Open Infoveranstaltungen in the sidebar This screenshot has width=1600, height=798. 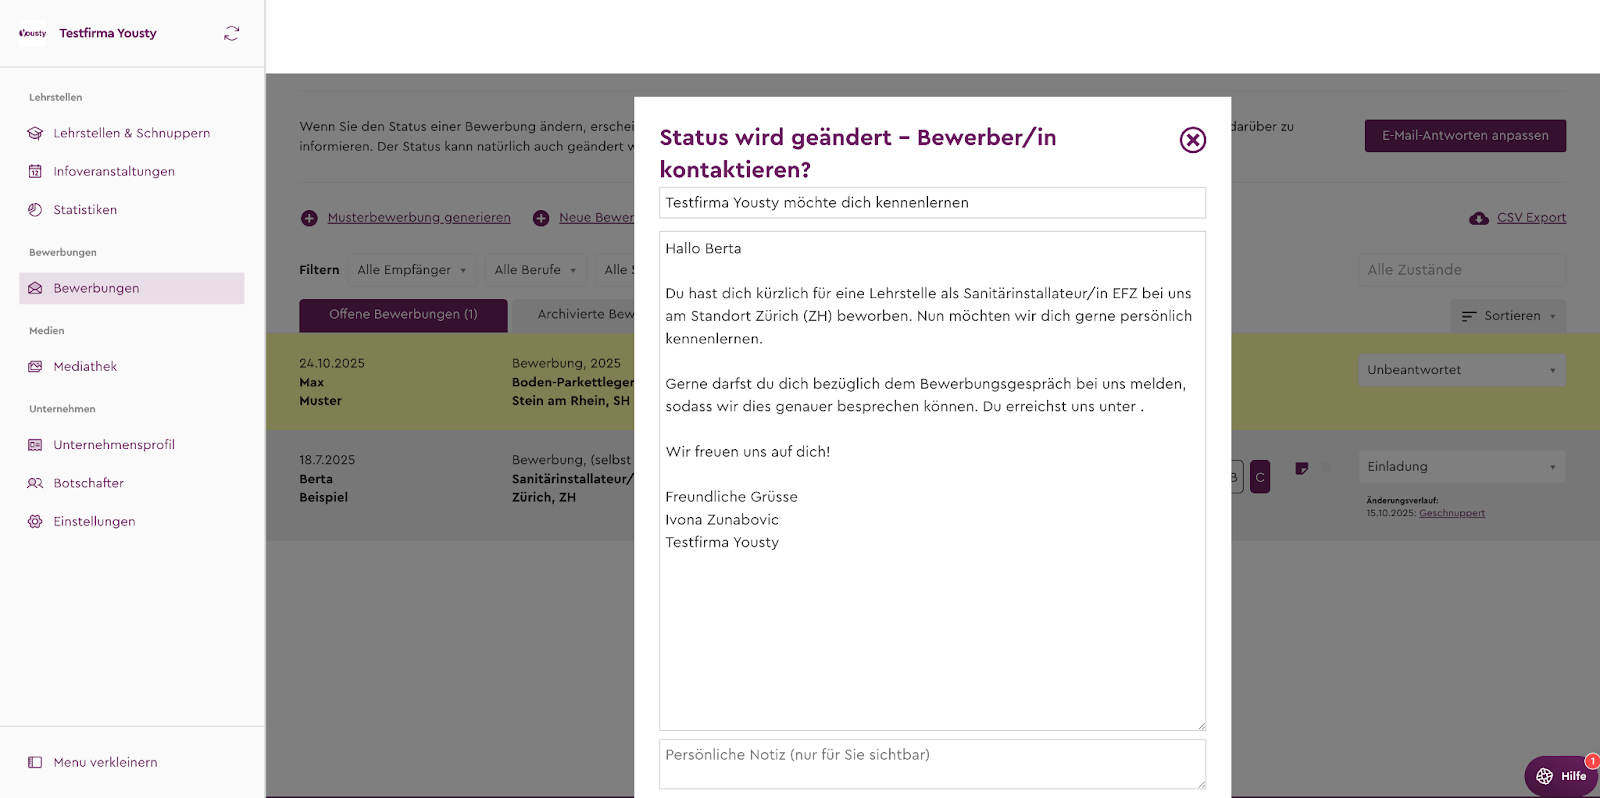(113, 171)
